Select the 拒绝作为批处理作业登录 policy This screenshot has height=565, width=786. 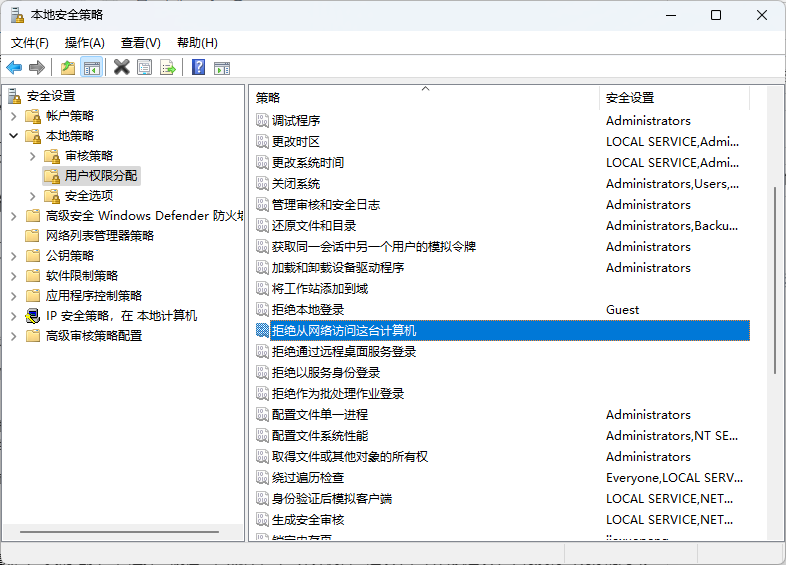coord(338,394)
